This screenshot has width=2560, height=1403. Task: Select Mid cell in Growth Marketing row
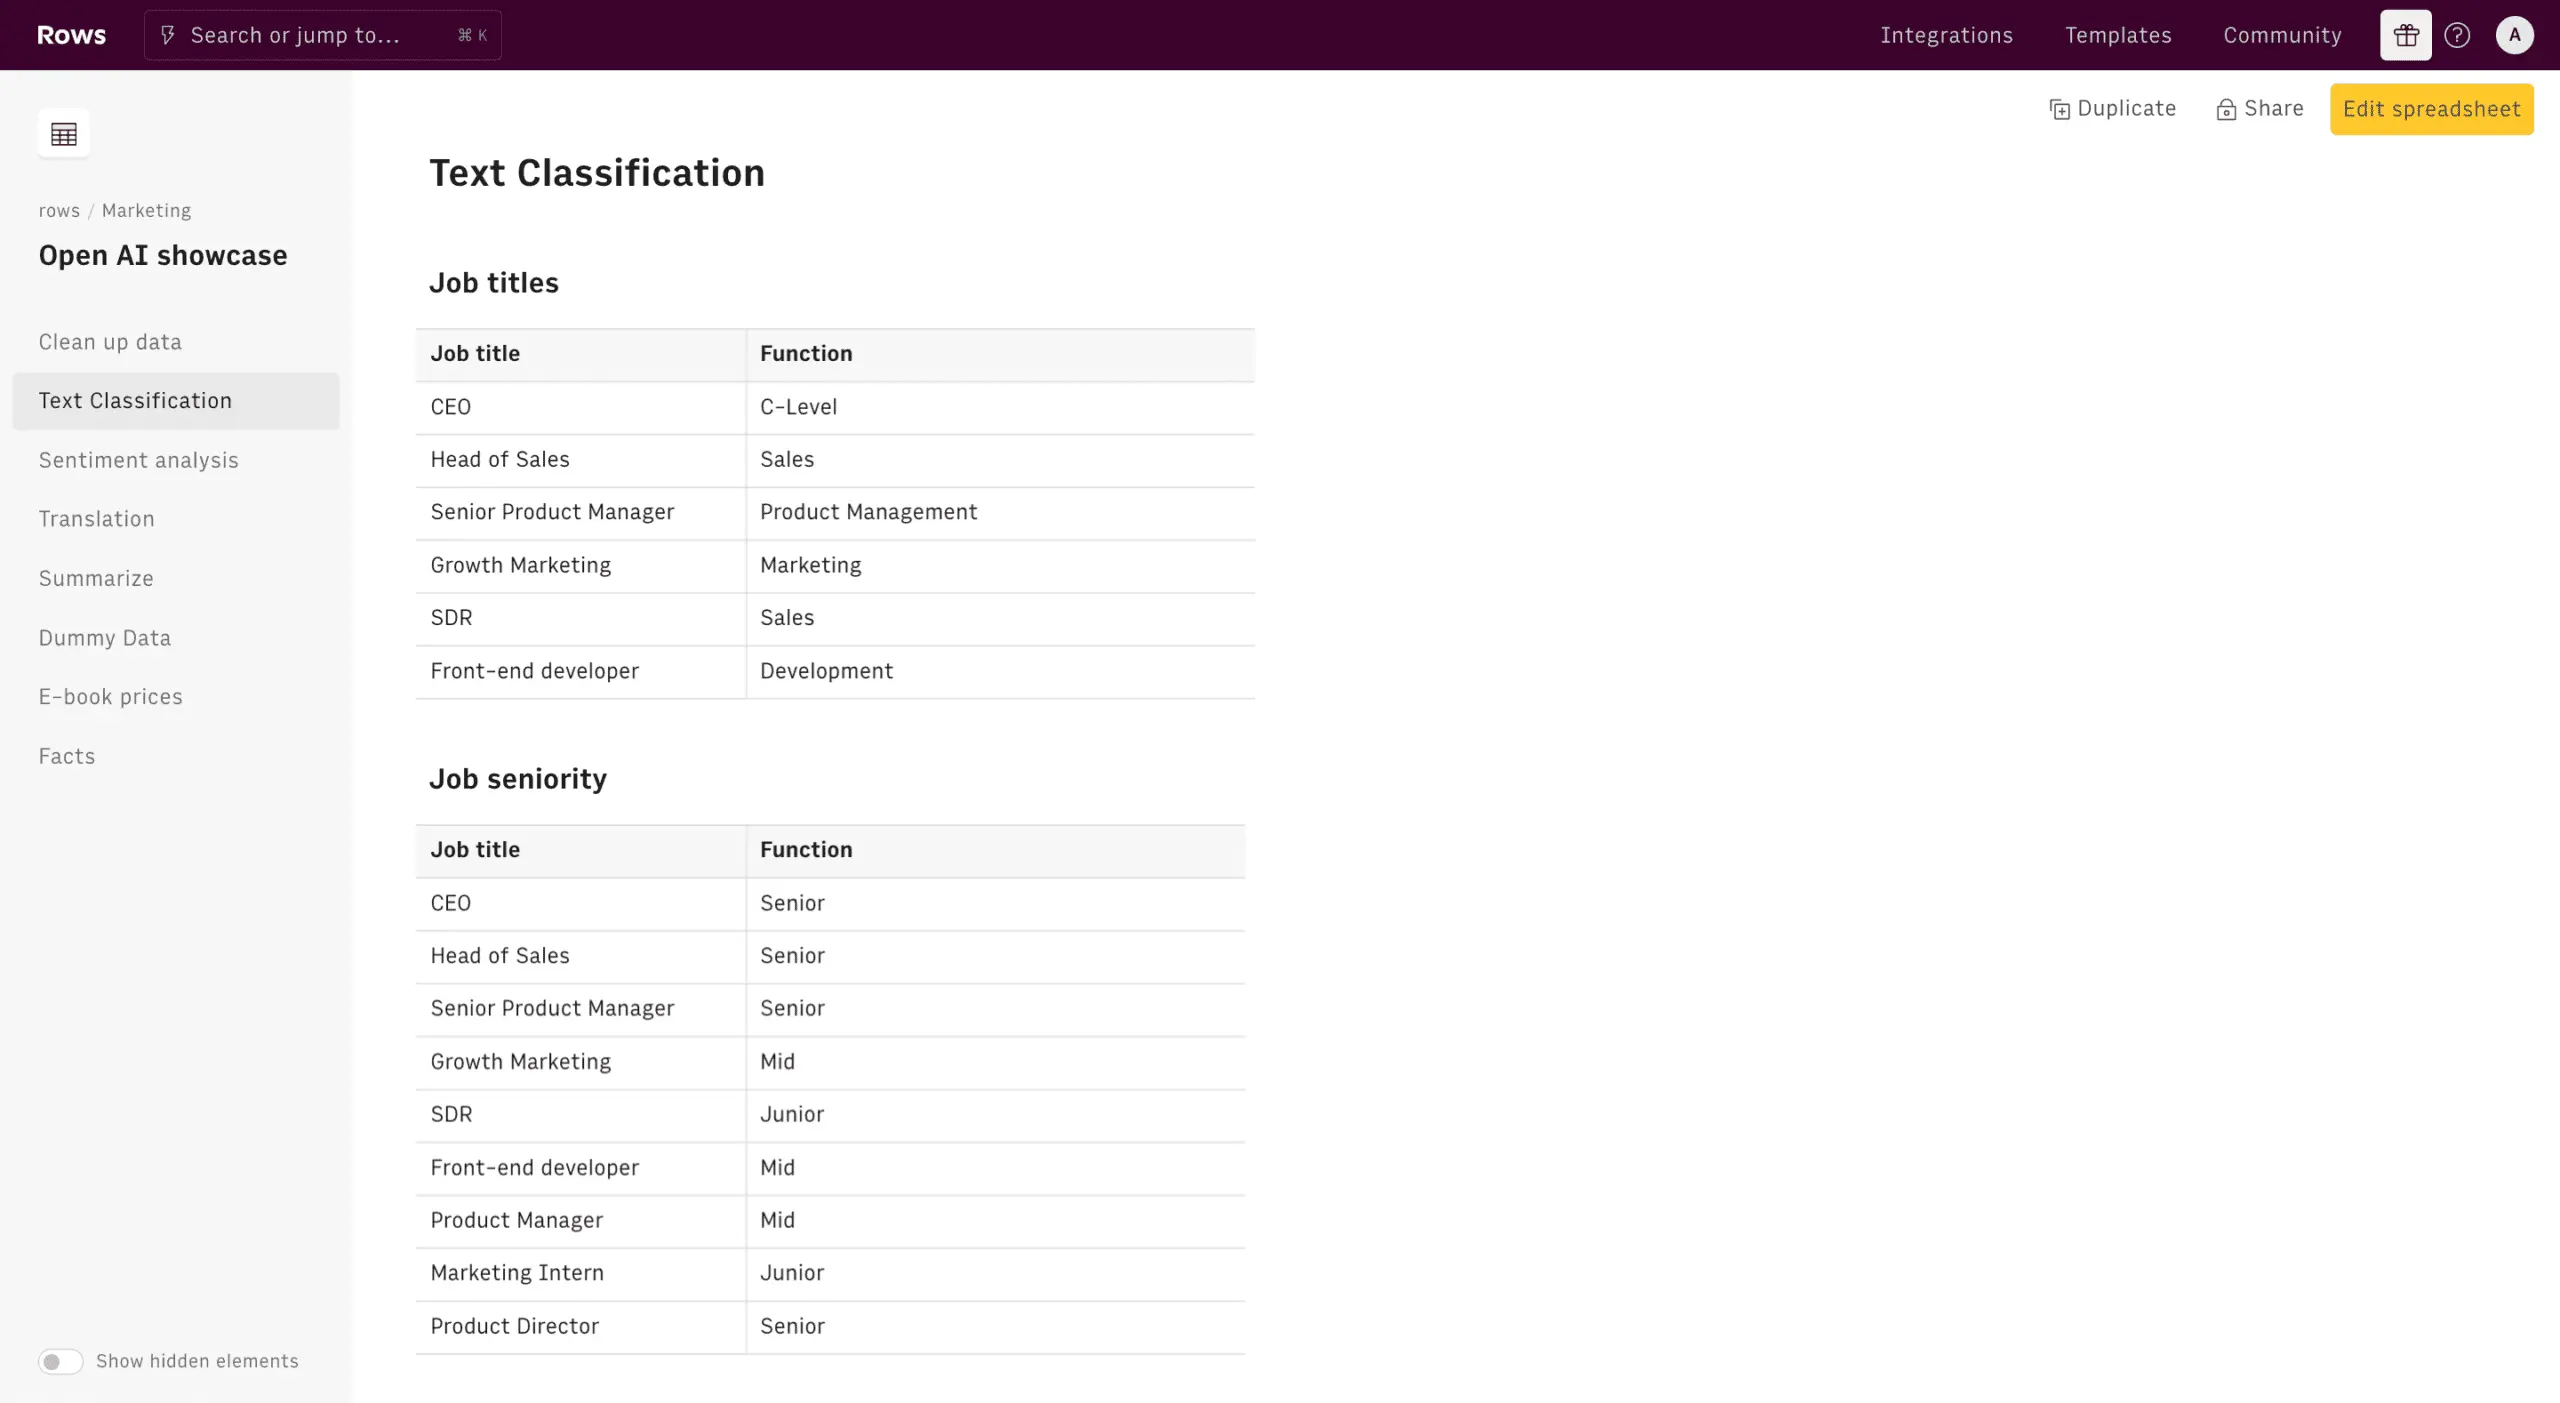[995, 1062]
